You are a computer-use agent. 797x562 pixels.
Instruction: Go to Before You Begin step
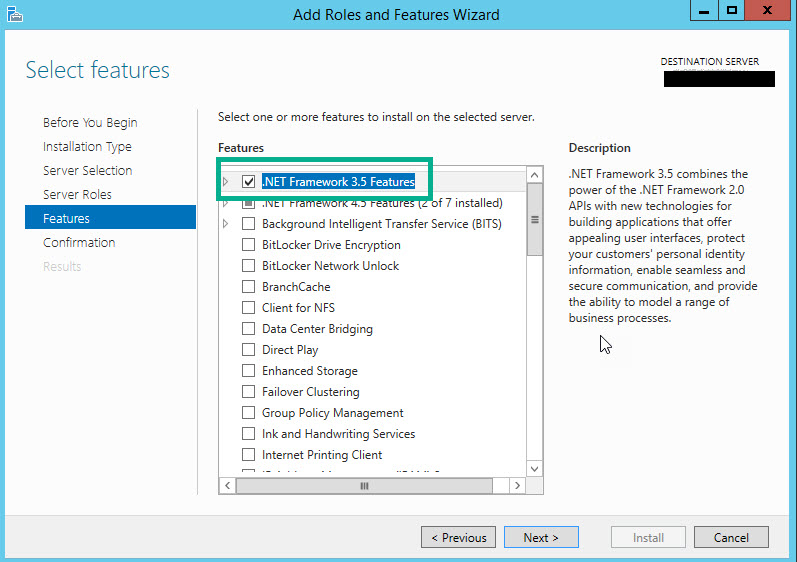pos(90,122)
